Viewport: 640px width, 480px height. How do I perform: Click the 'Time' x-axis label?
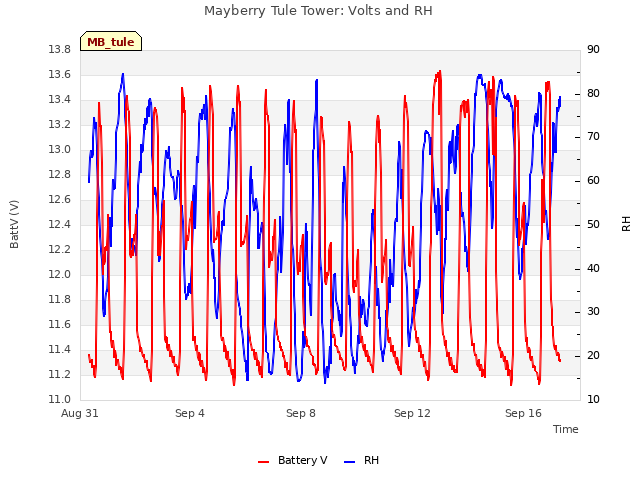point(566,429)
